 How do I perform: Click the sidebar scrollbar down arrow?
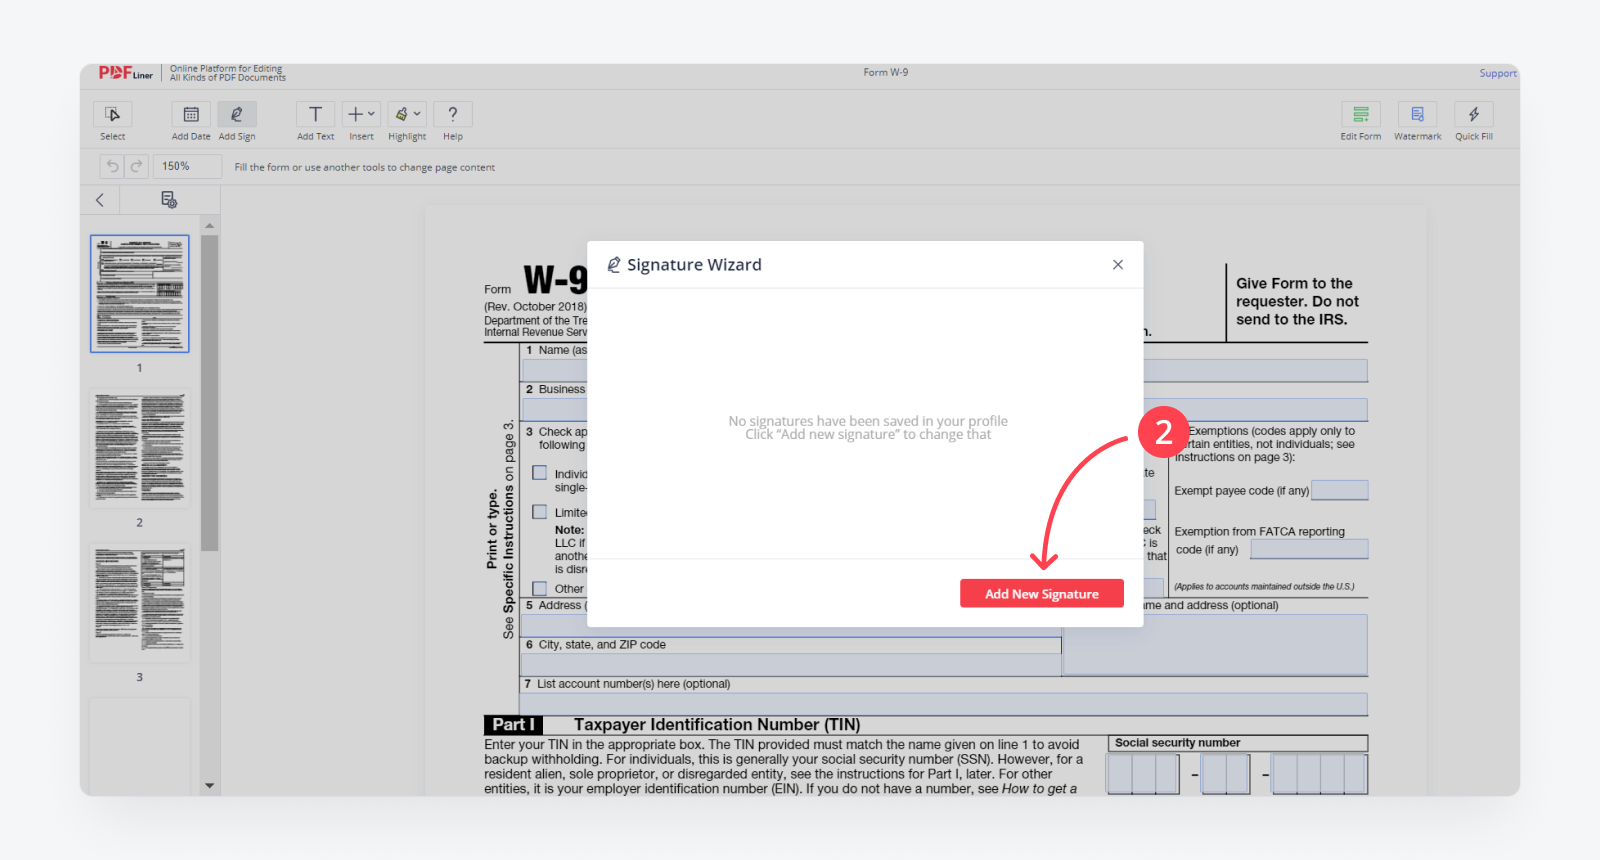point(209,786)
